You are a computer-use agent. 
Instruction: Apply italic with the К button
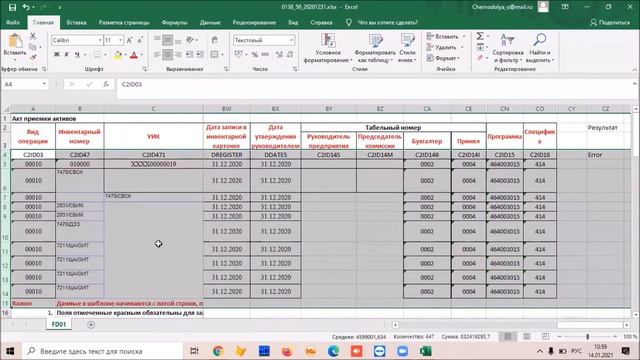(67, 54)
